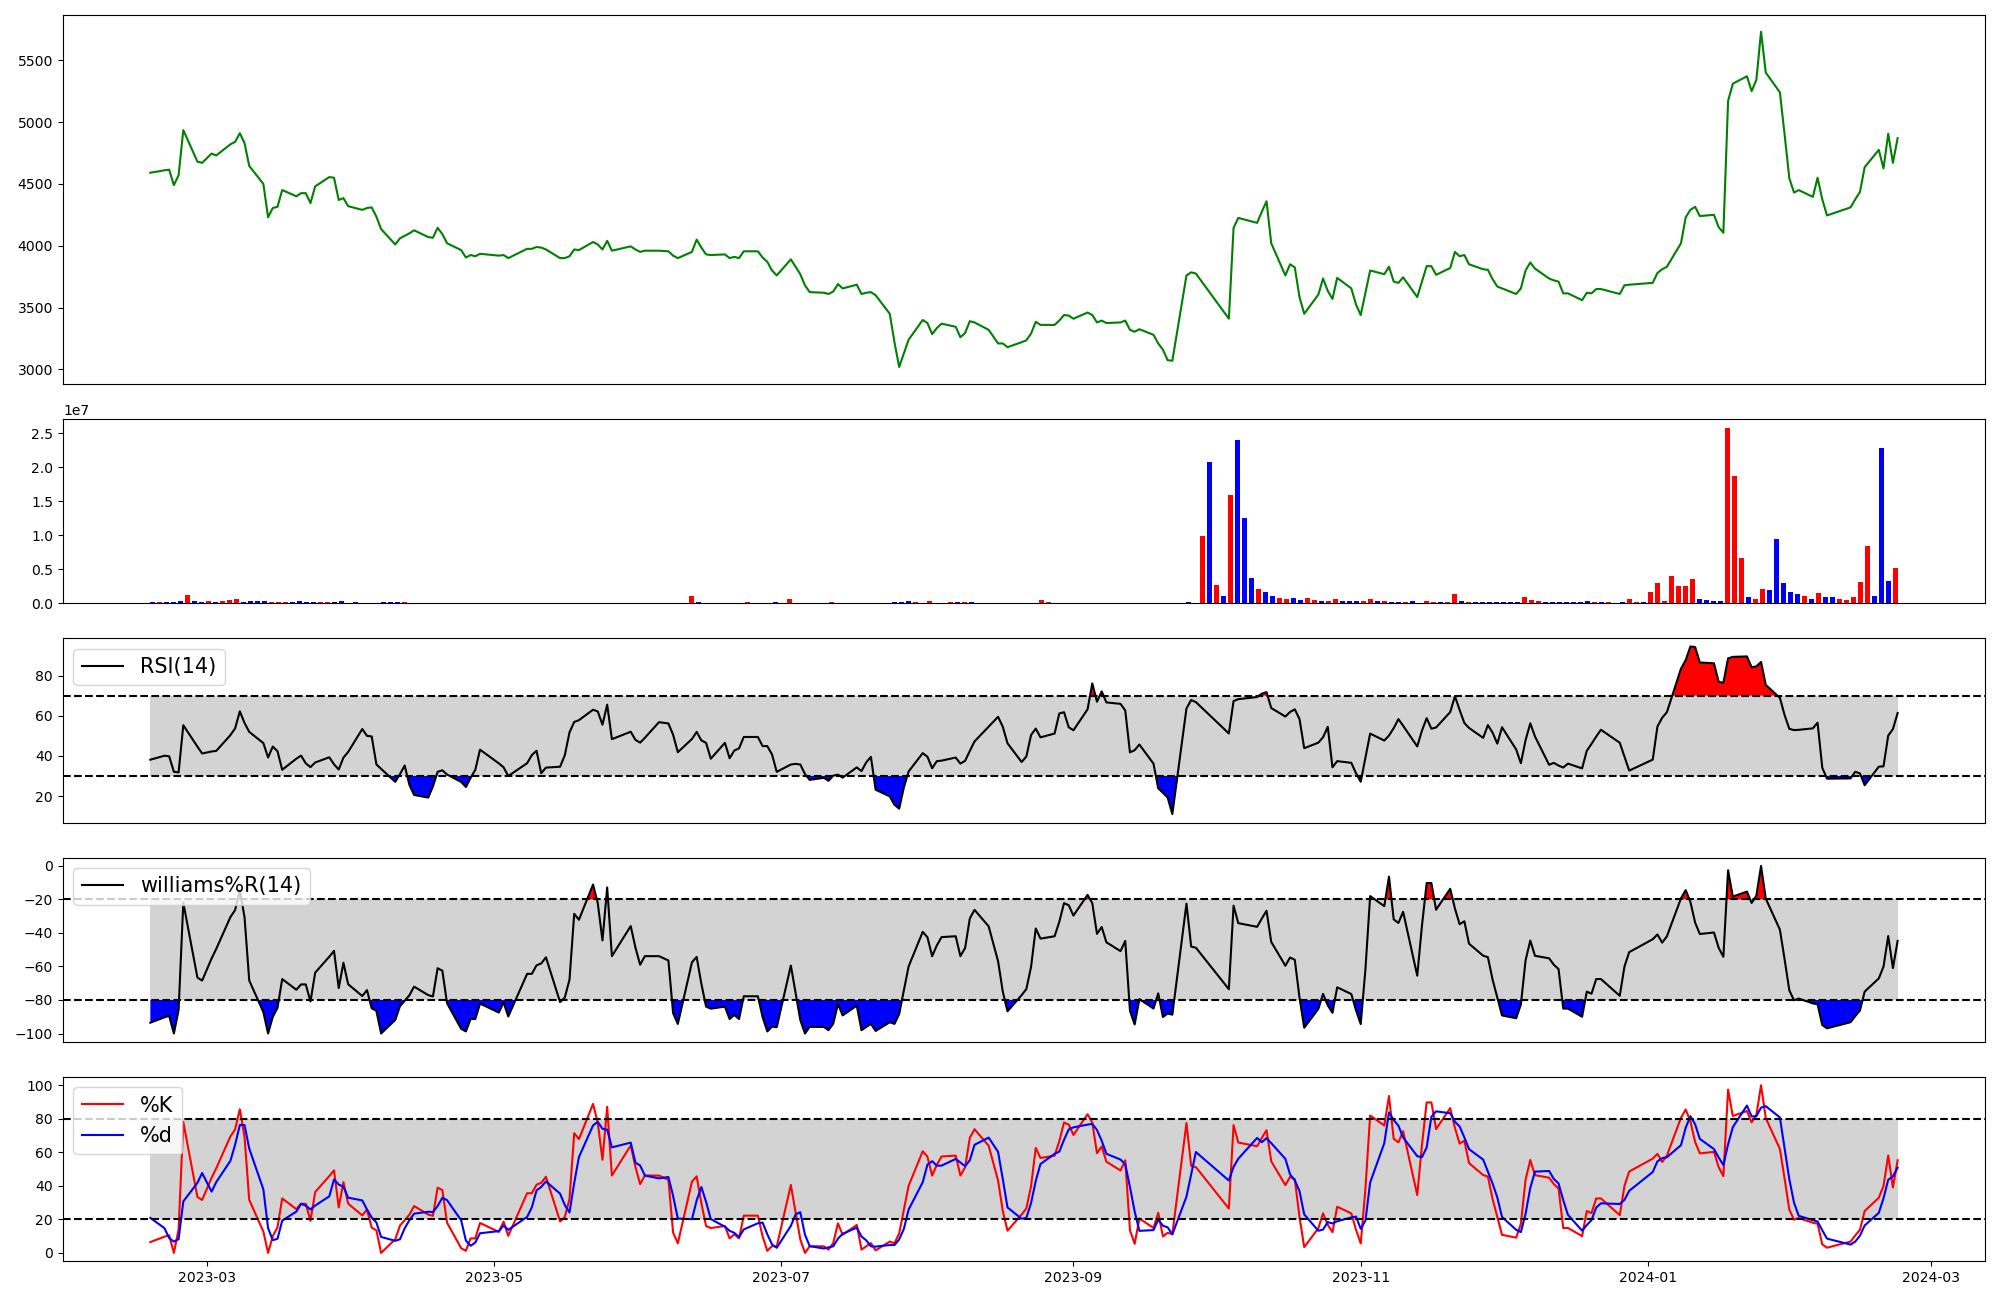Click the price chart's highest peak
The width and height of the screenshot is (2000, 1300).
(1761, 33)
